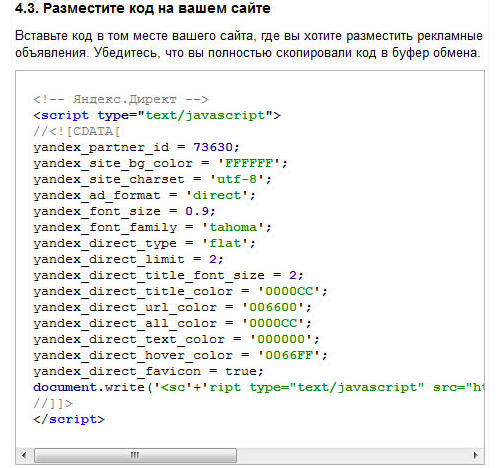Click the line yandex_direct_limit = 2
The height and width of the screenshot is (468, 503).
coord(128,259)
